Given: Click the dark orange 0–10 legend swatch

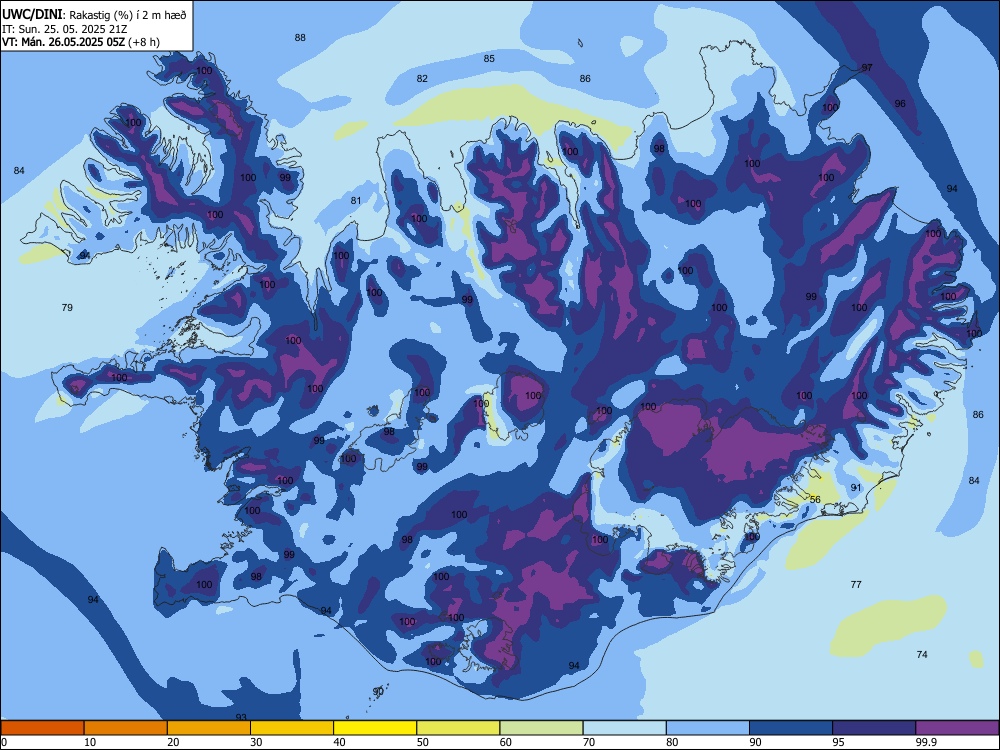Looking at the screenshot, I should 42,728.
